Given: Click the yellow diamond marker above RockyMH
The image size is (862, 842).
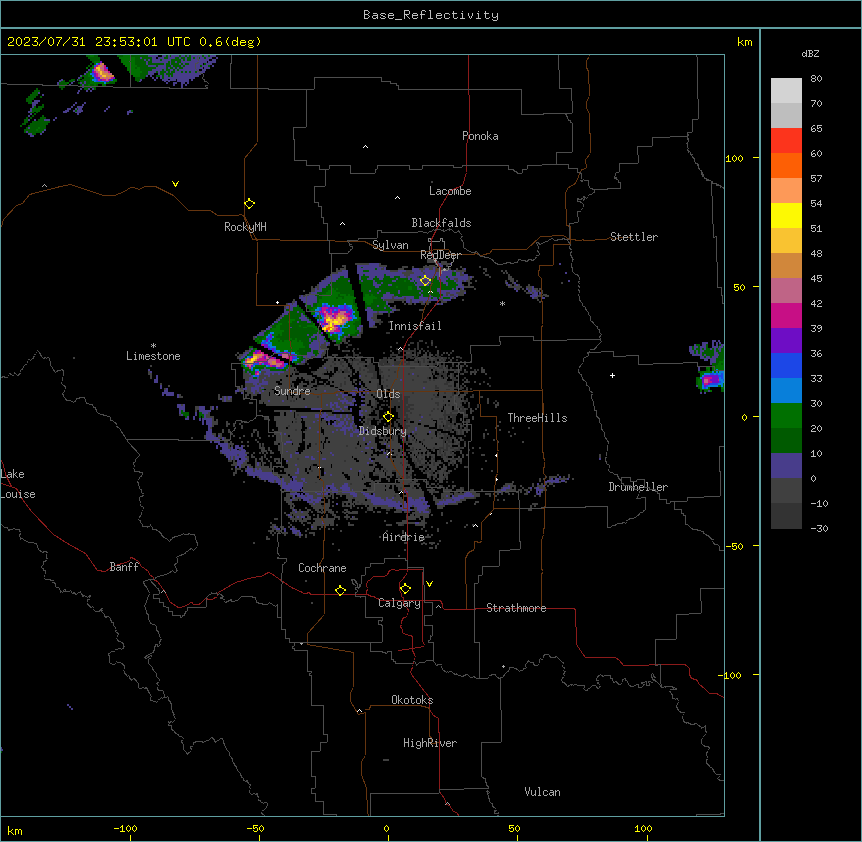Looking at the screenshot, I should coord(249,204).
